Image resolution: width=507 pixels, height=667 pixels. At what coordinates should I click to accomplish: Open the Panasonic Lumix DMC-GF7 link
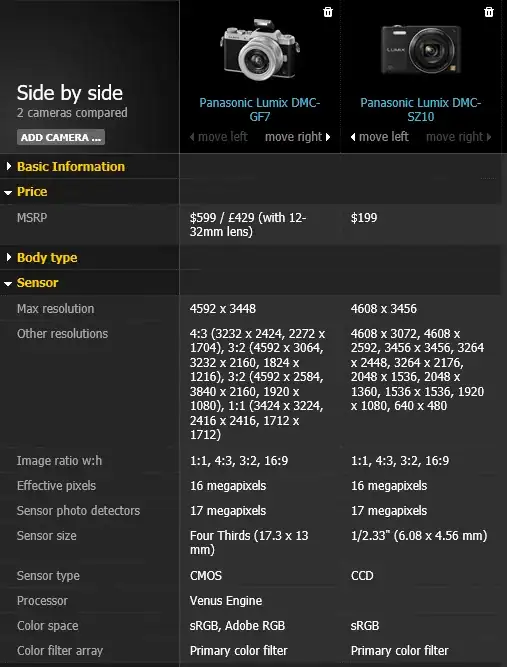coord(259,109)
